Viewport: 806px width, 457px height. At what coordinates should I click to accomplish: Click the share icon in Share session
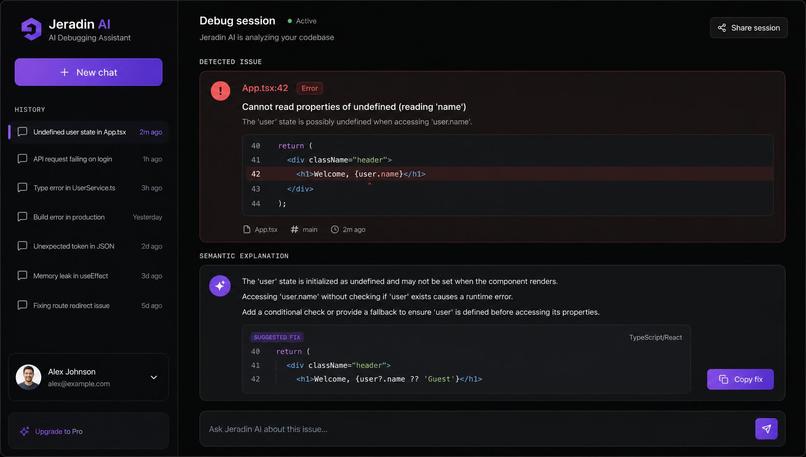click(x=722, y=28)
